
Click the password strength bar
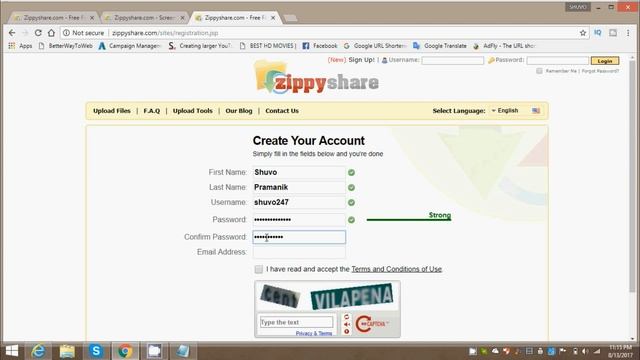[x=409, y=220]
